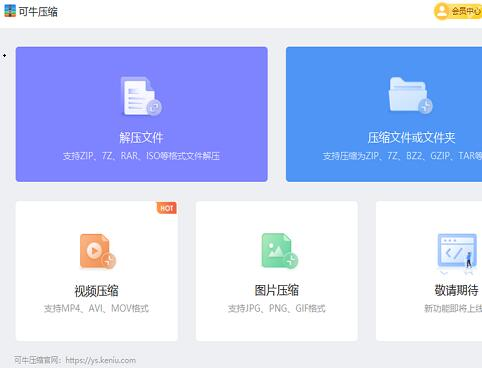Image resolution: width=482 pixels, height=368 pixels.
Task: Click the 支持MP4、AVI、MOV格式 text
Action: 96,308
